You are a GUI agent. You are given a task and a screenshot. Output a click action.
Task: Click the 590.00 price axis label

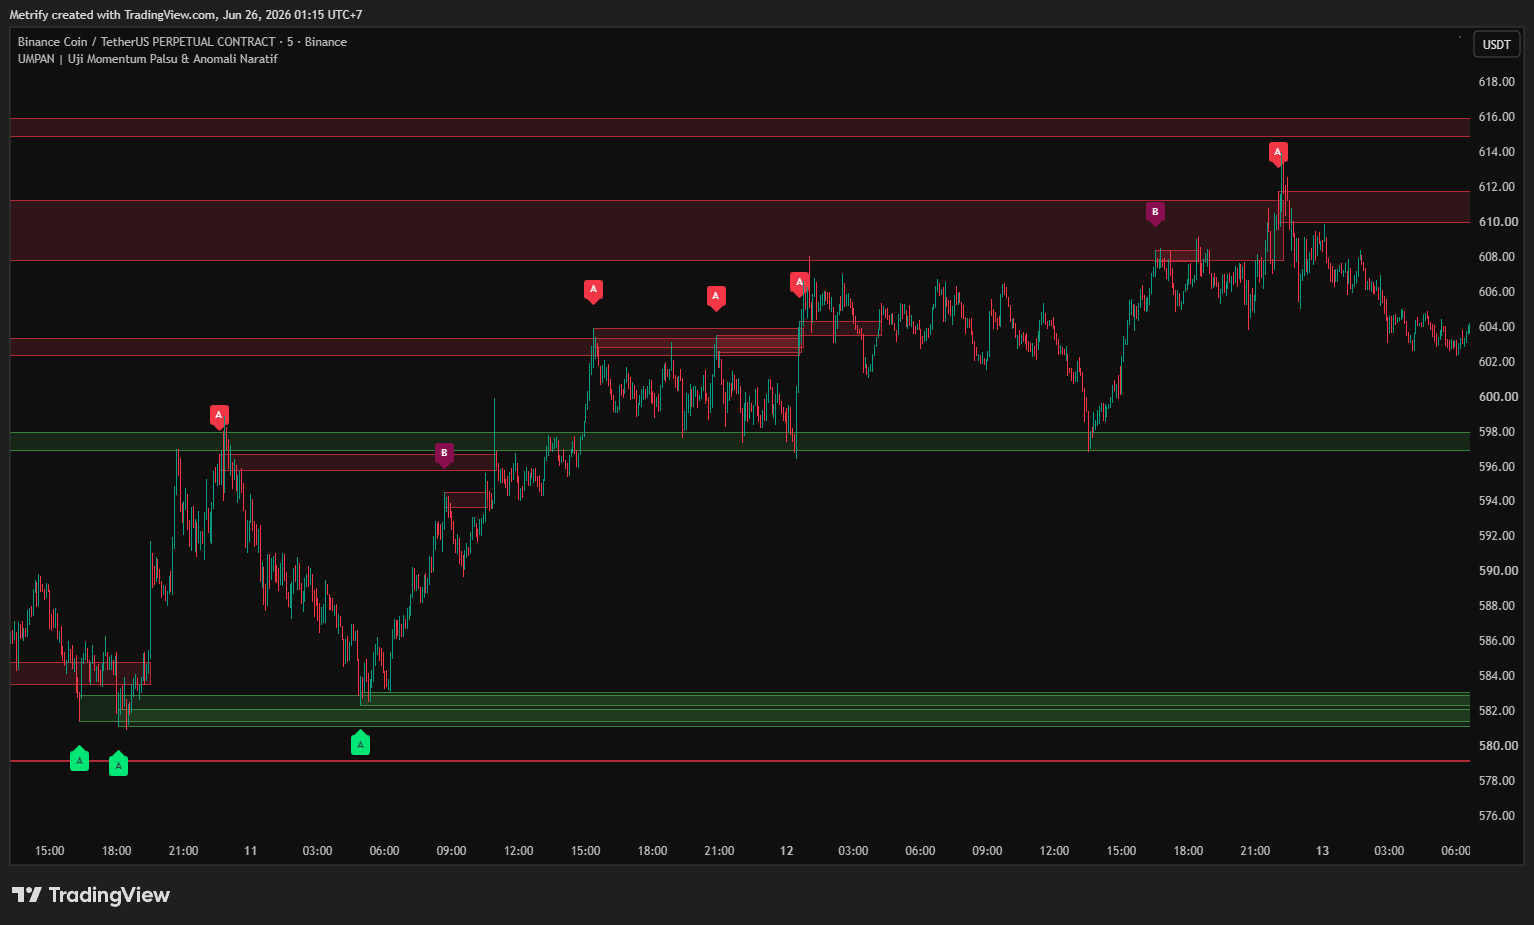click(1497, 571)
